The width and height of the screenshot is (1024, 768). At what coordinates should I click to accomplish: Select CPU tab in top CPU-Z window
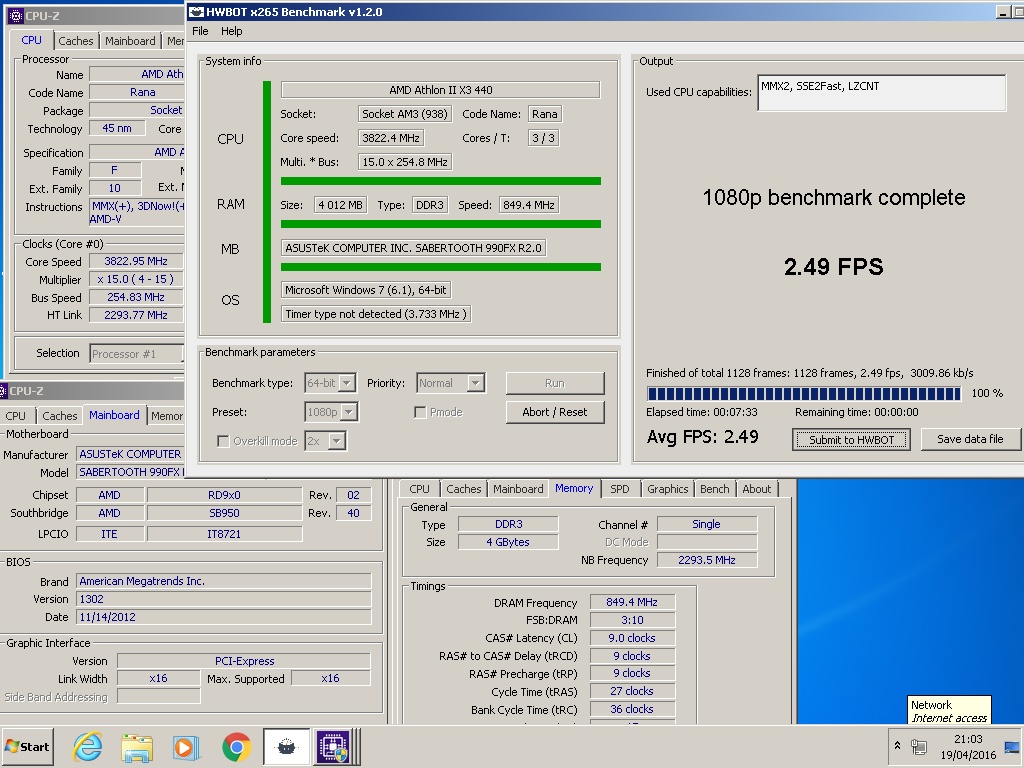pos(31,40)
